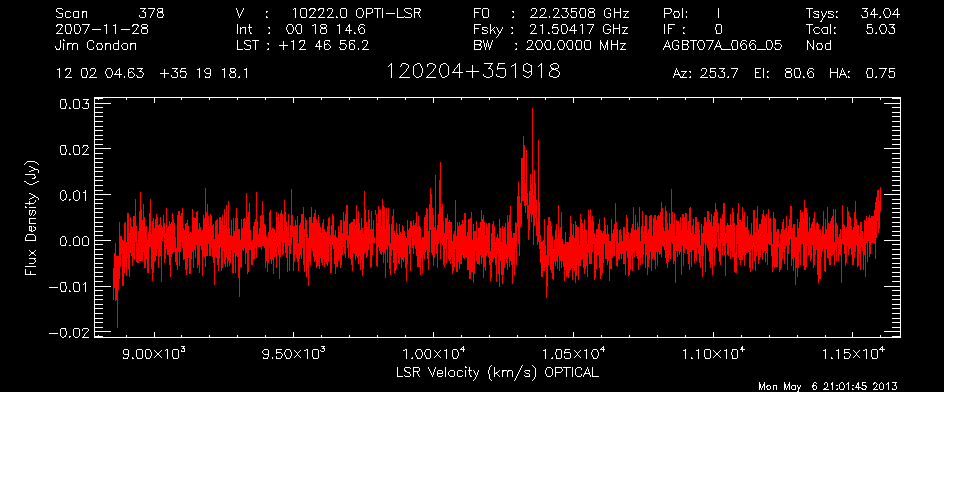Select sky frequency 21.50417 GHz
Screen dimensions: 962x490
580,29
